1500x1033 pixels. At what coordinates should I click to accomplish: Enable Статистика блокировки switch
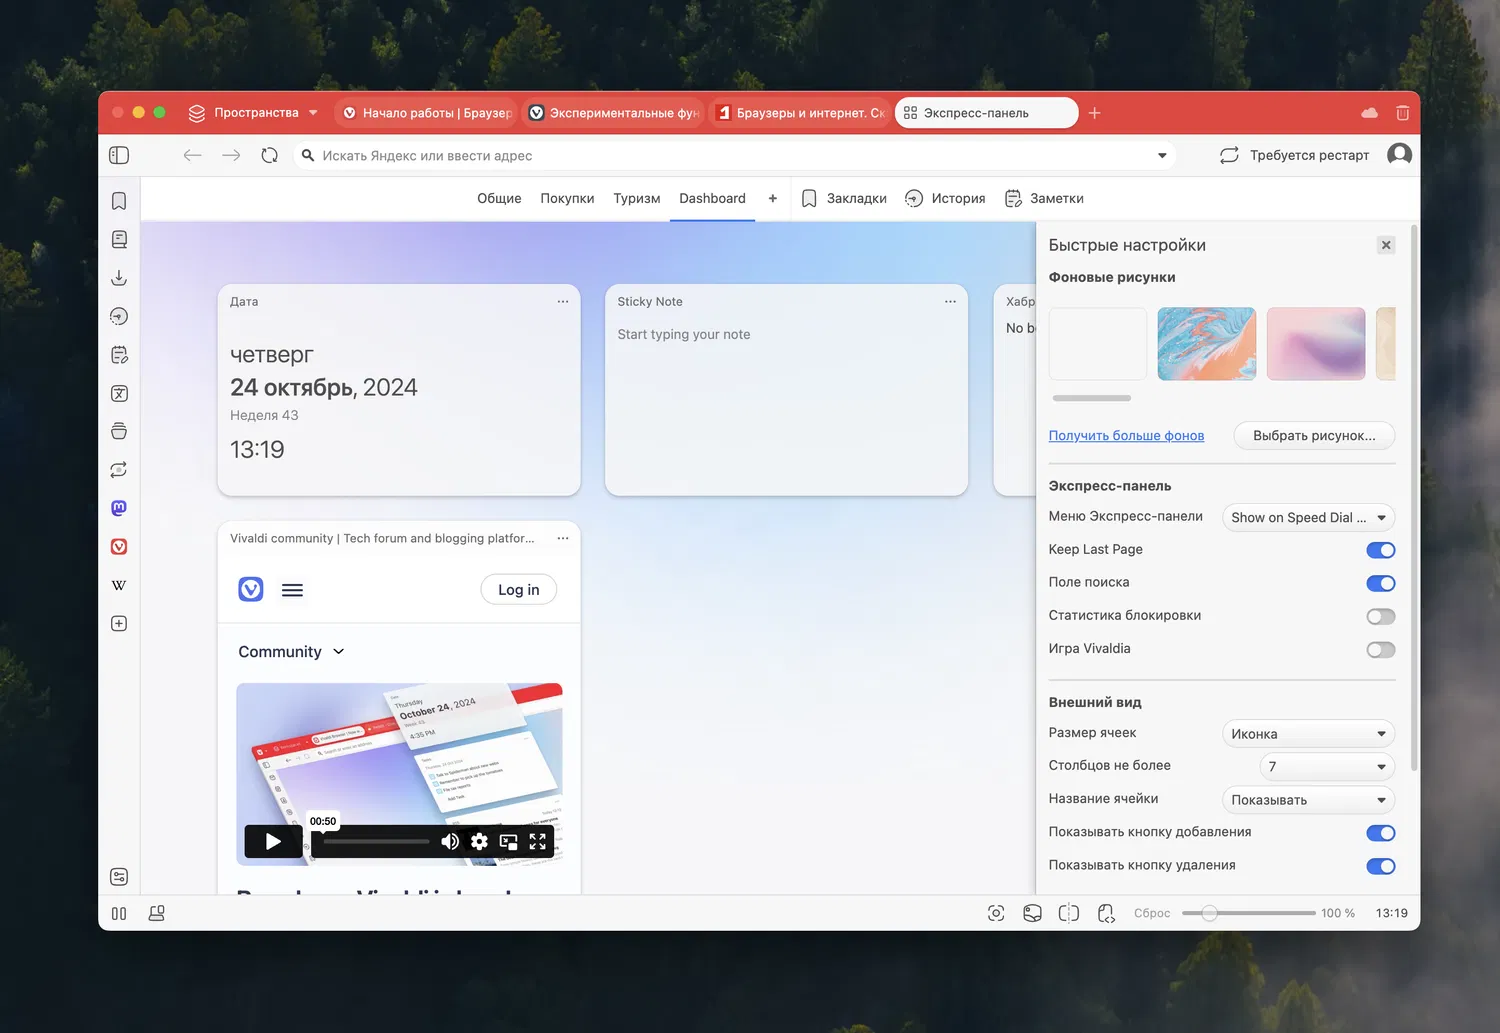1381,616
